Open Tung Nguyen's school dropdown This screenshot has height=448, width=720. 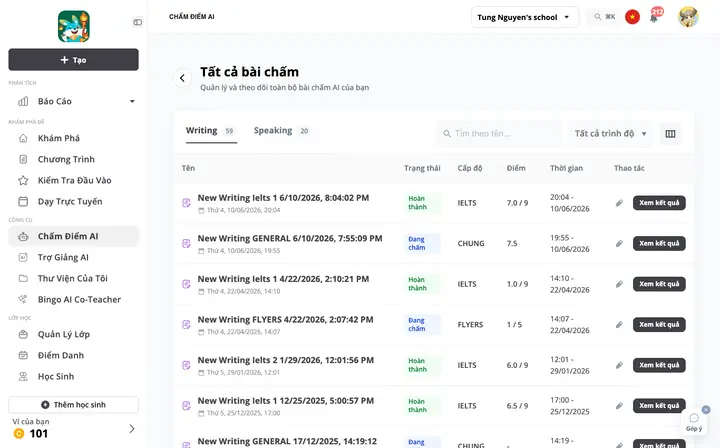pyautogui.click(x=525, y=17)
